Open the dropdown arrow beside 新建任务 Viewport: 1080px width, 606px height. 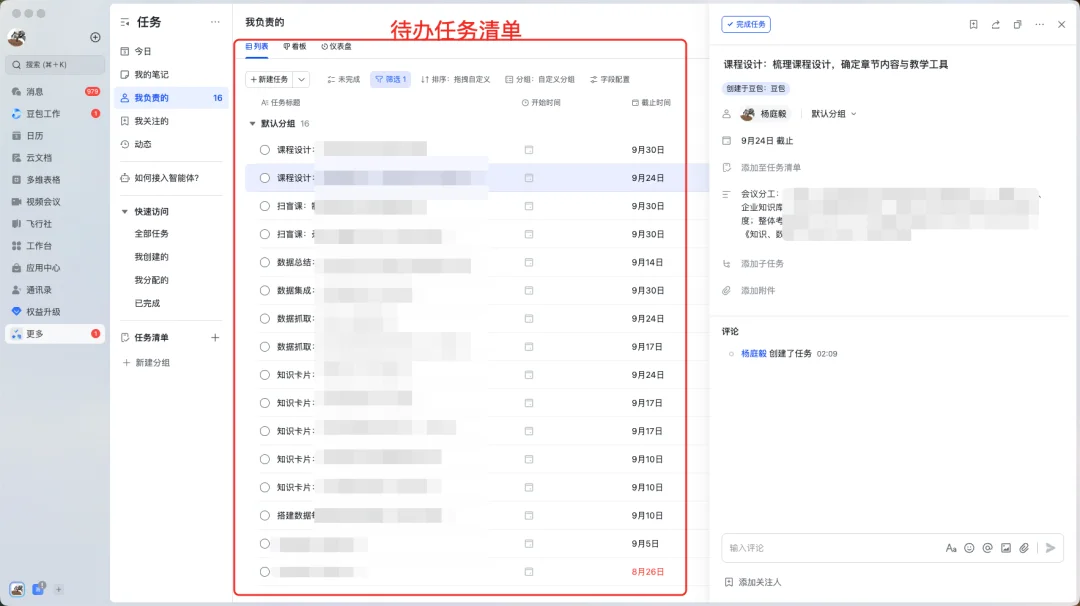tap(301, 79)
